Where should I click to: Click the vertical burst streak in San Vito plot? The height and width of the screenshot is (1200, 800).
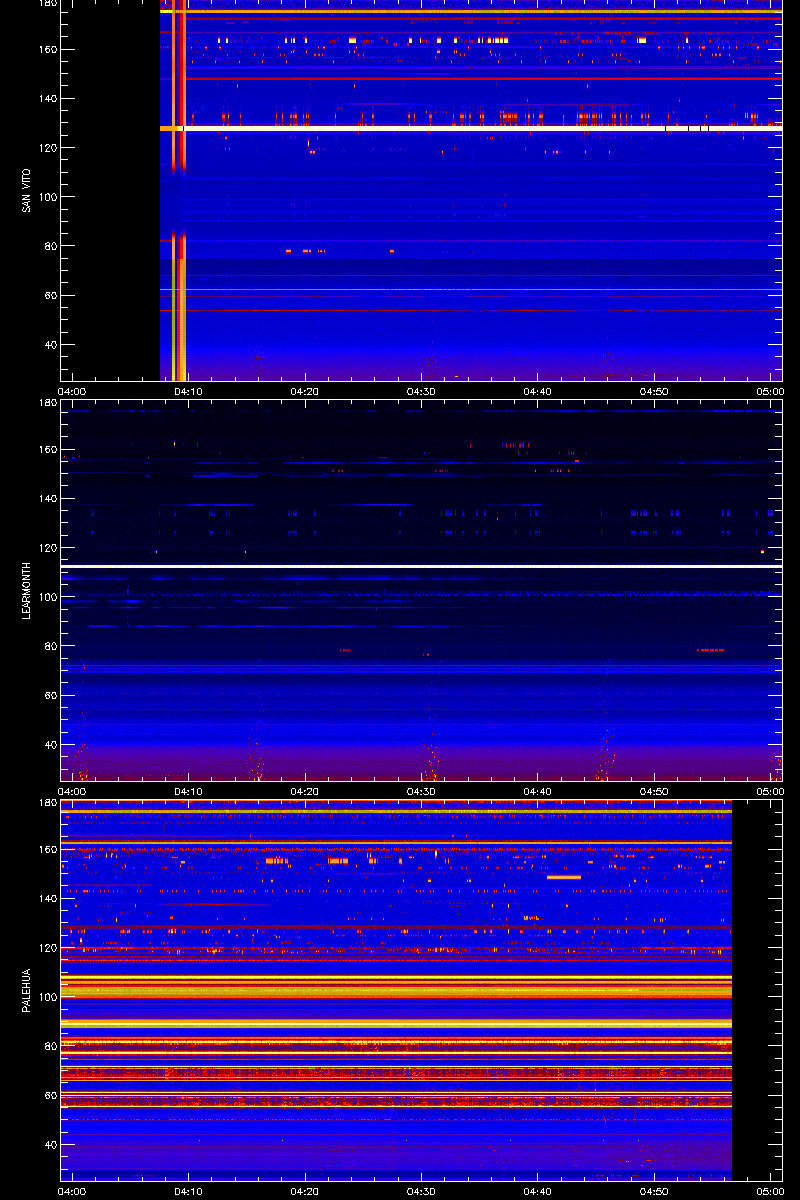179,190
